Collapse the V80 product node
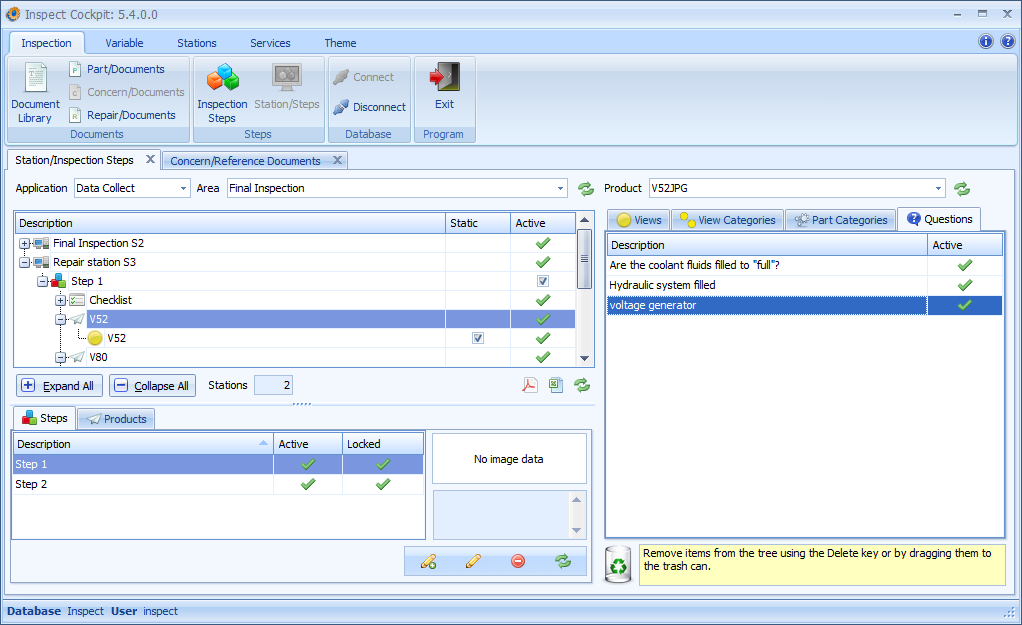This screenshot has width=1022, height=625. (61, 358)
